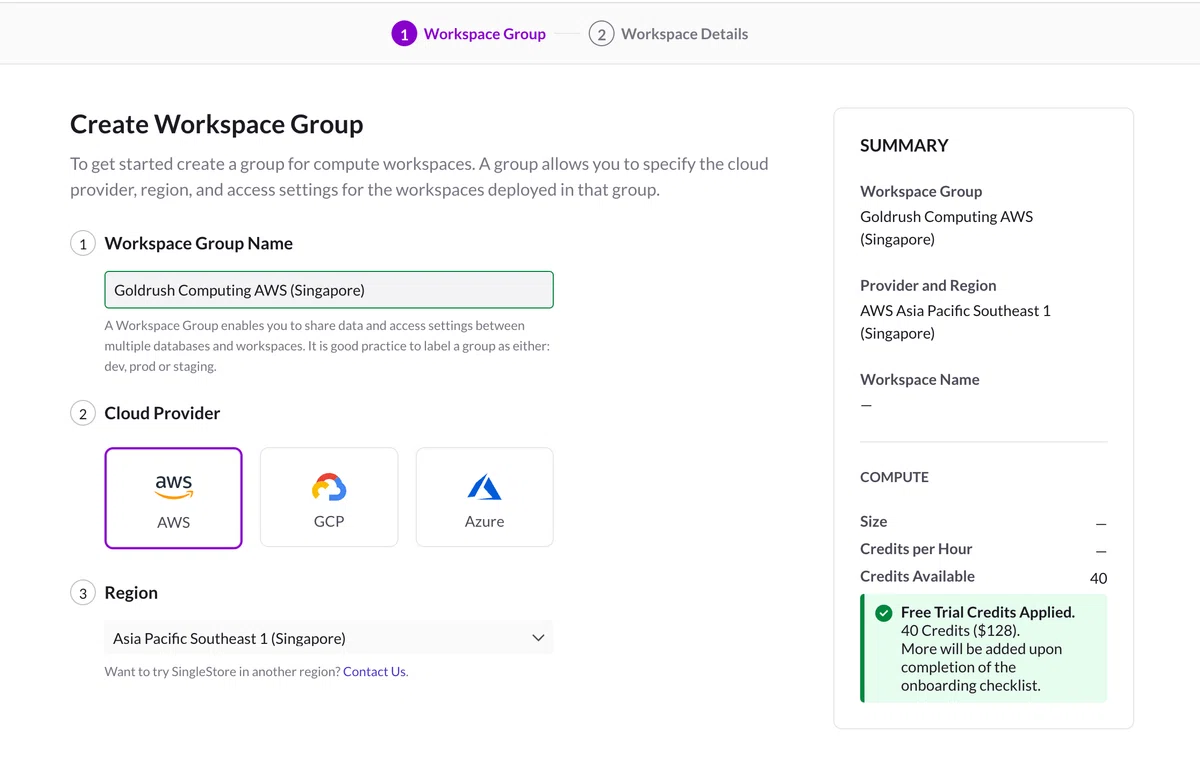Click 'Provider and Region' label in summary
Image resolution: width=1200 pixels, height=760 pixels.
(928, 286)
